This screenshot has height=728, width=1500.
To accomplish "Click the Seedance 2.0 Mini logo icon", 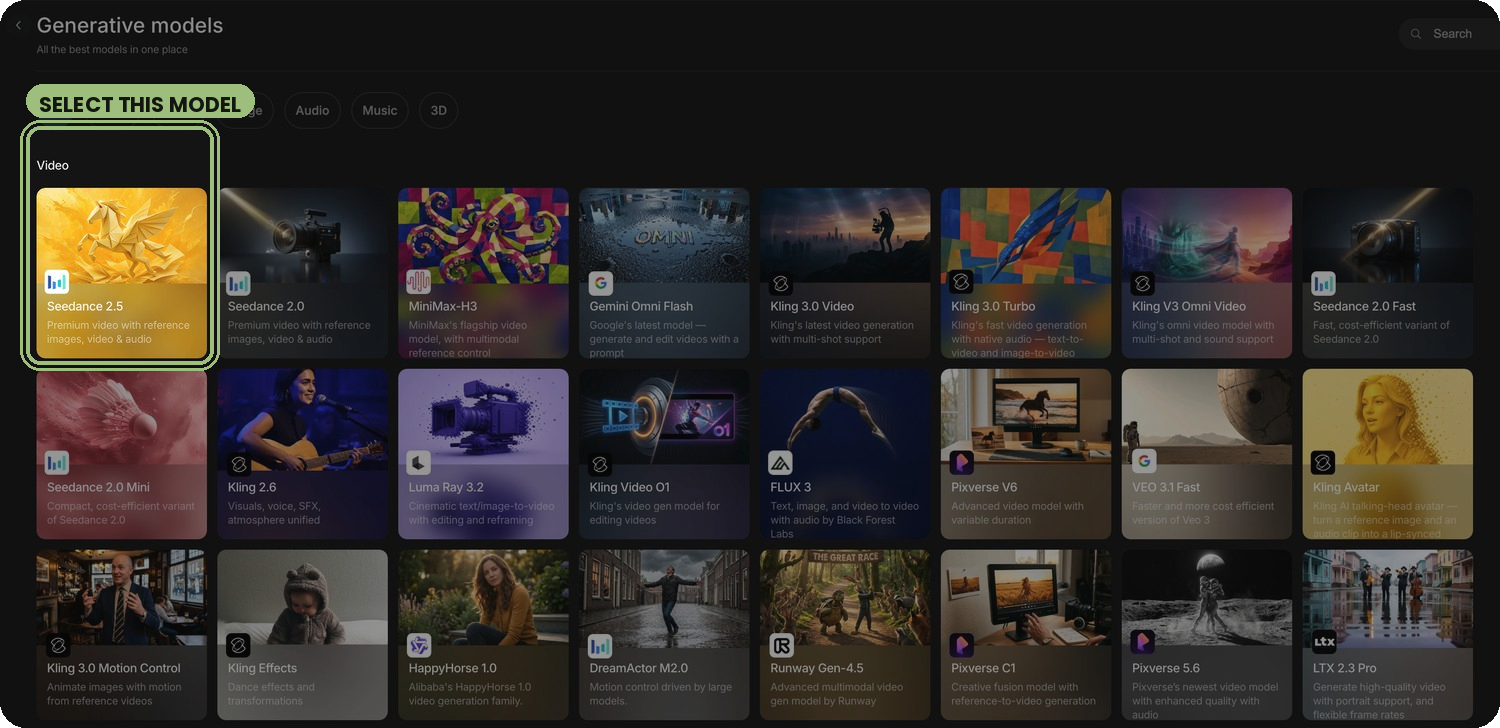I will [57, 463].
